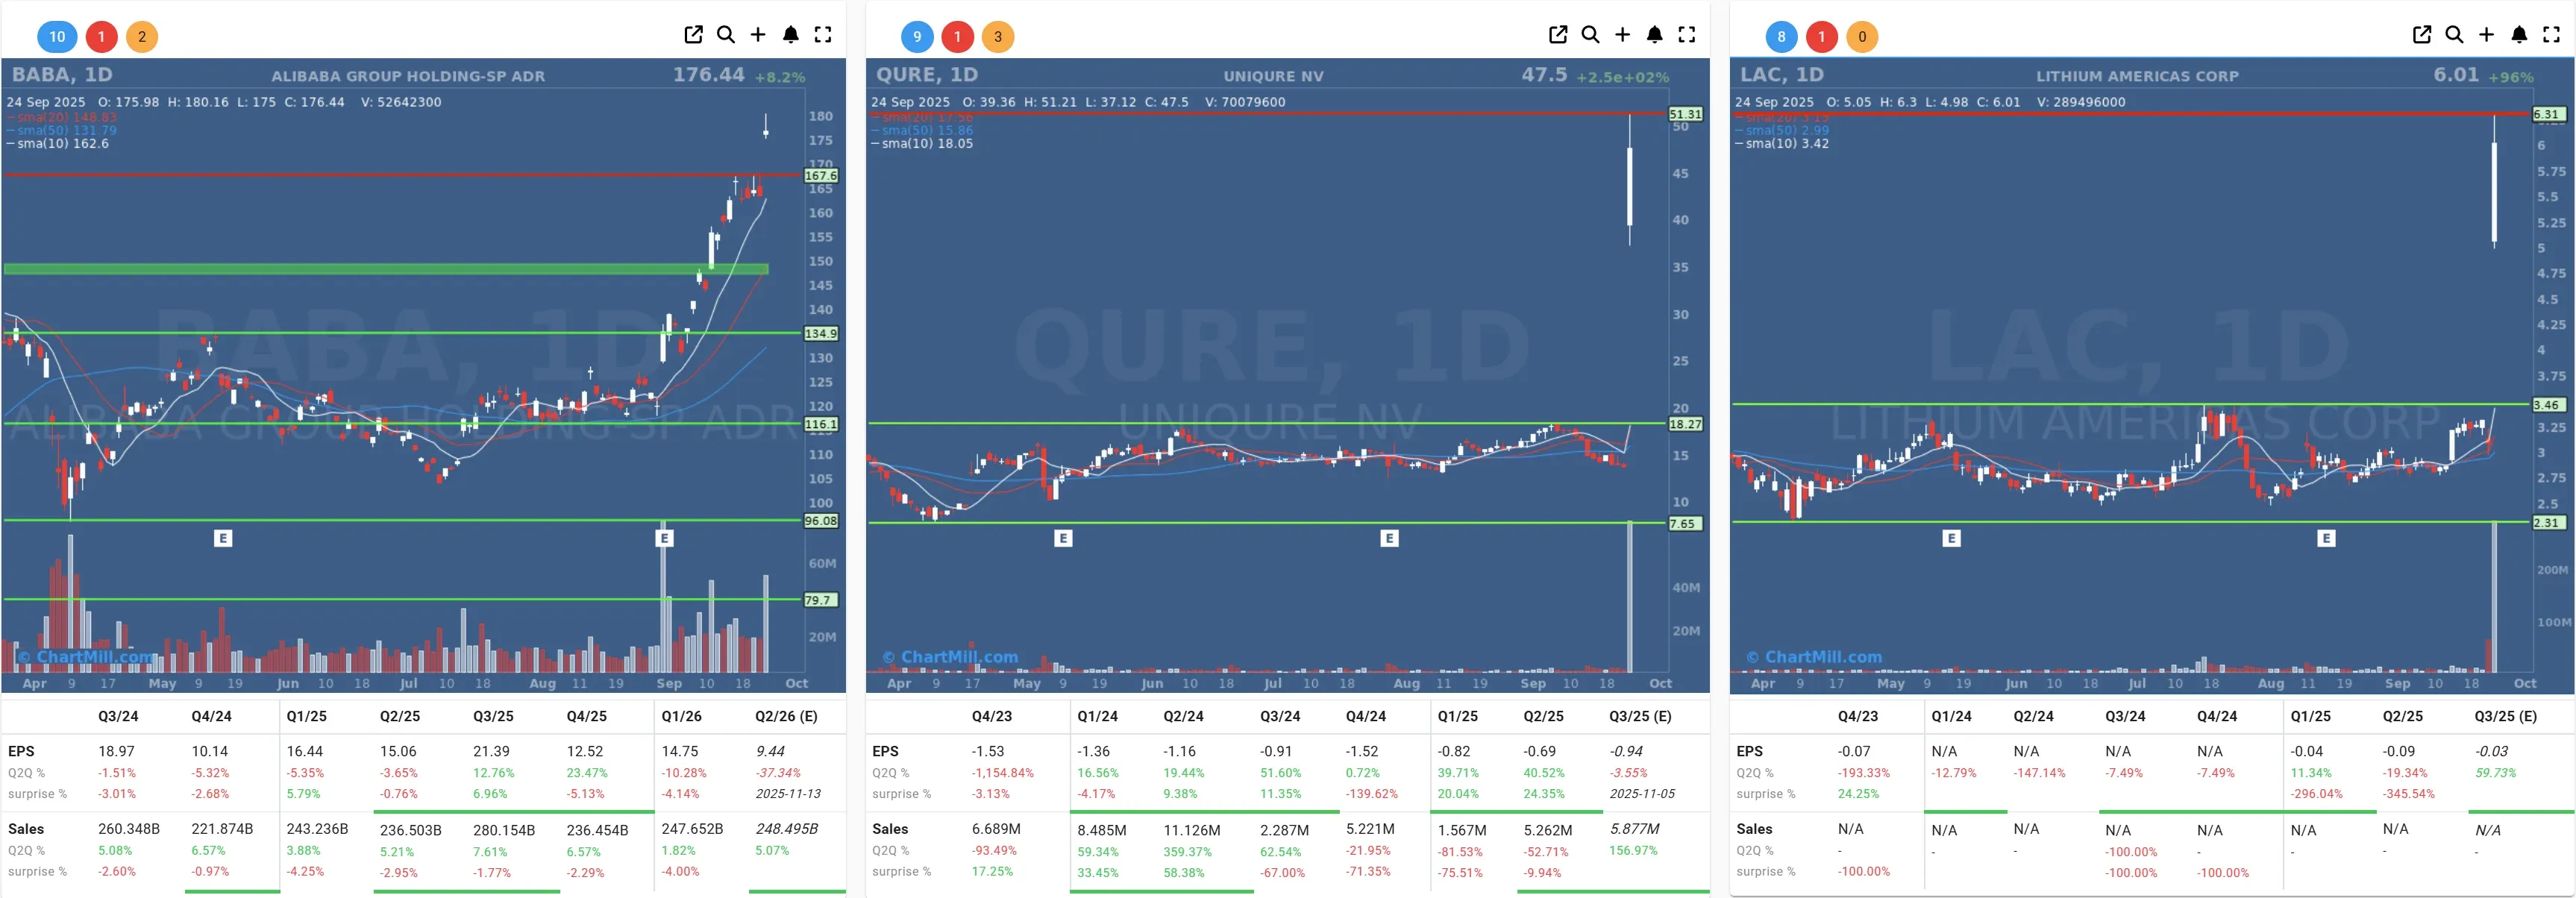
Task: Click LITHIUM AMERICAS CORP company name
Action: [x=2137, y=76]
